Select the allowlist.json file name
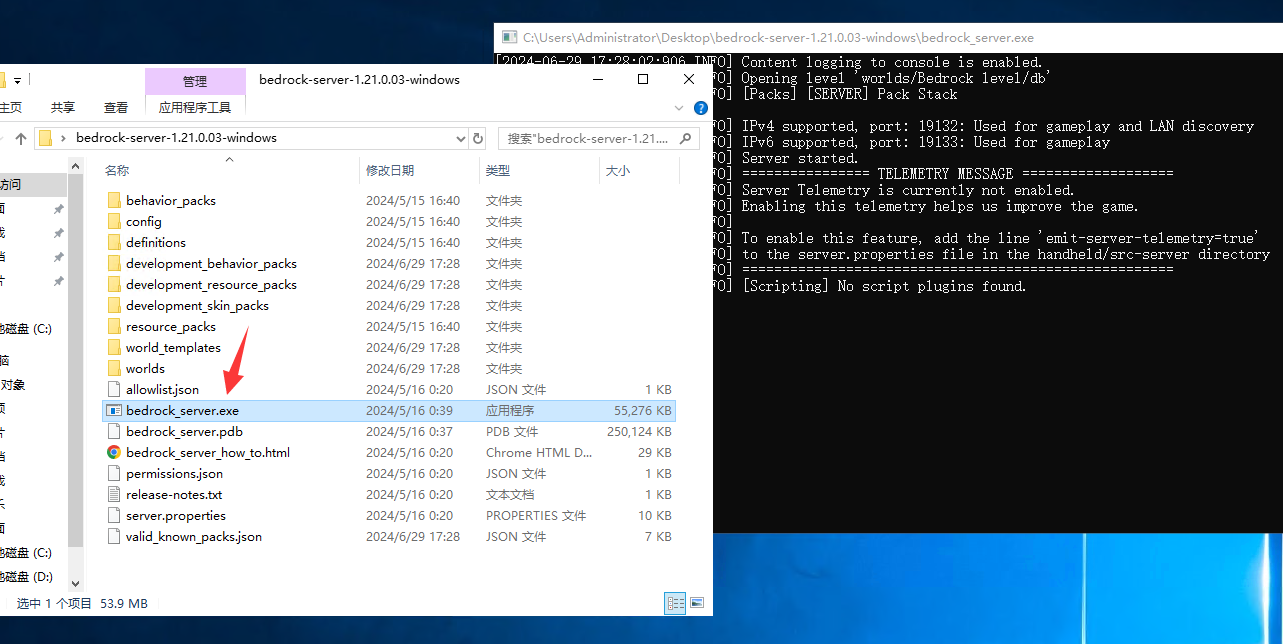The width and height of the screenshot is (1283, 644). [162, 389]
